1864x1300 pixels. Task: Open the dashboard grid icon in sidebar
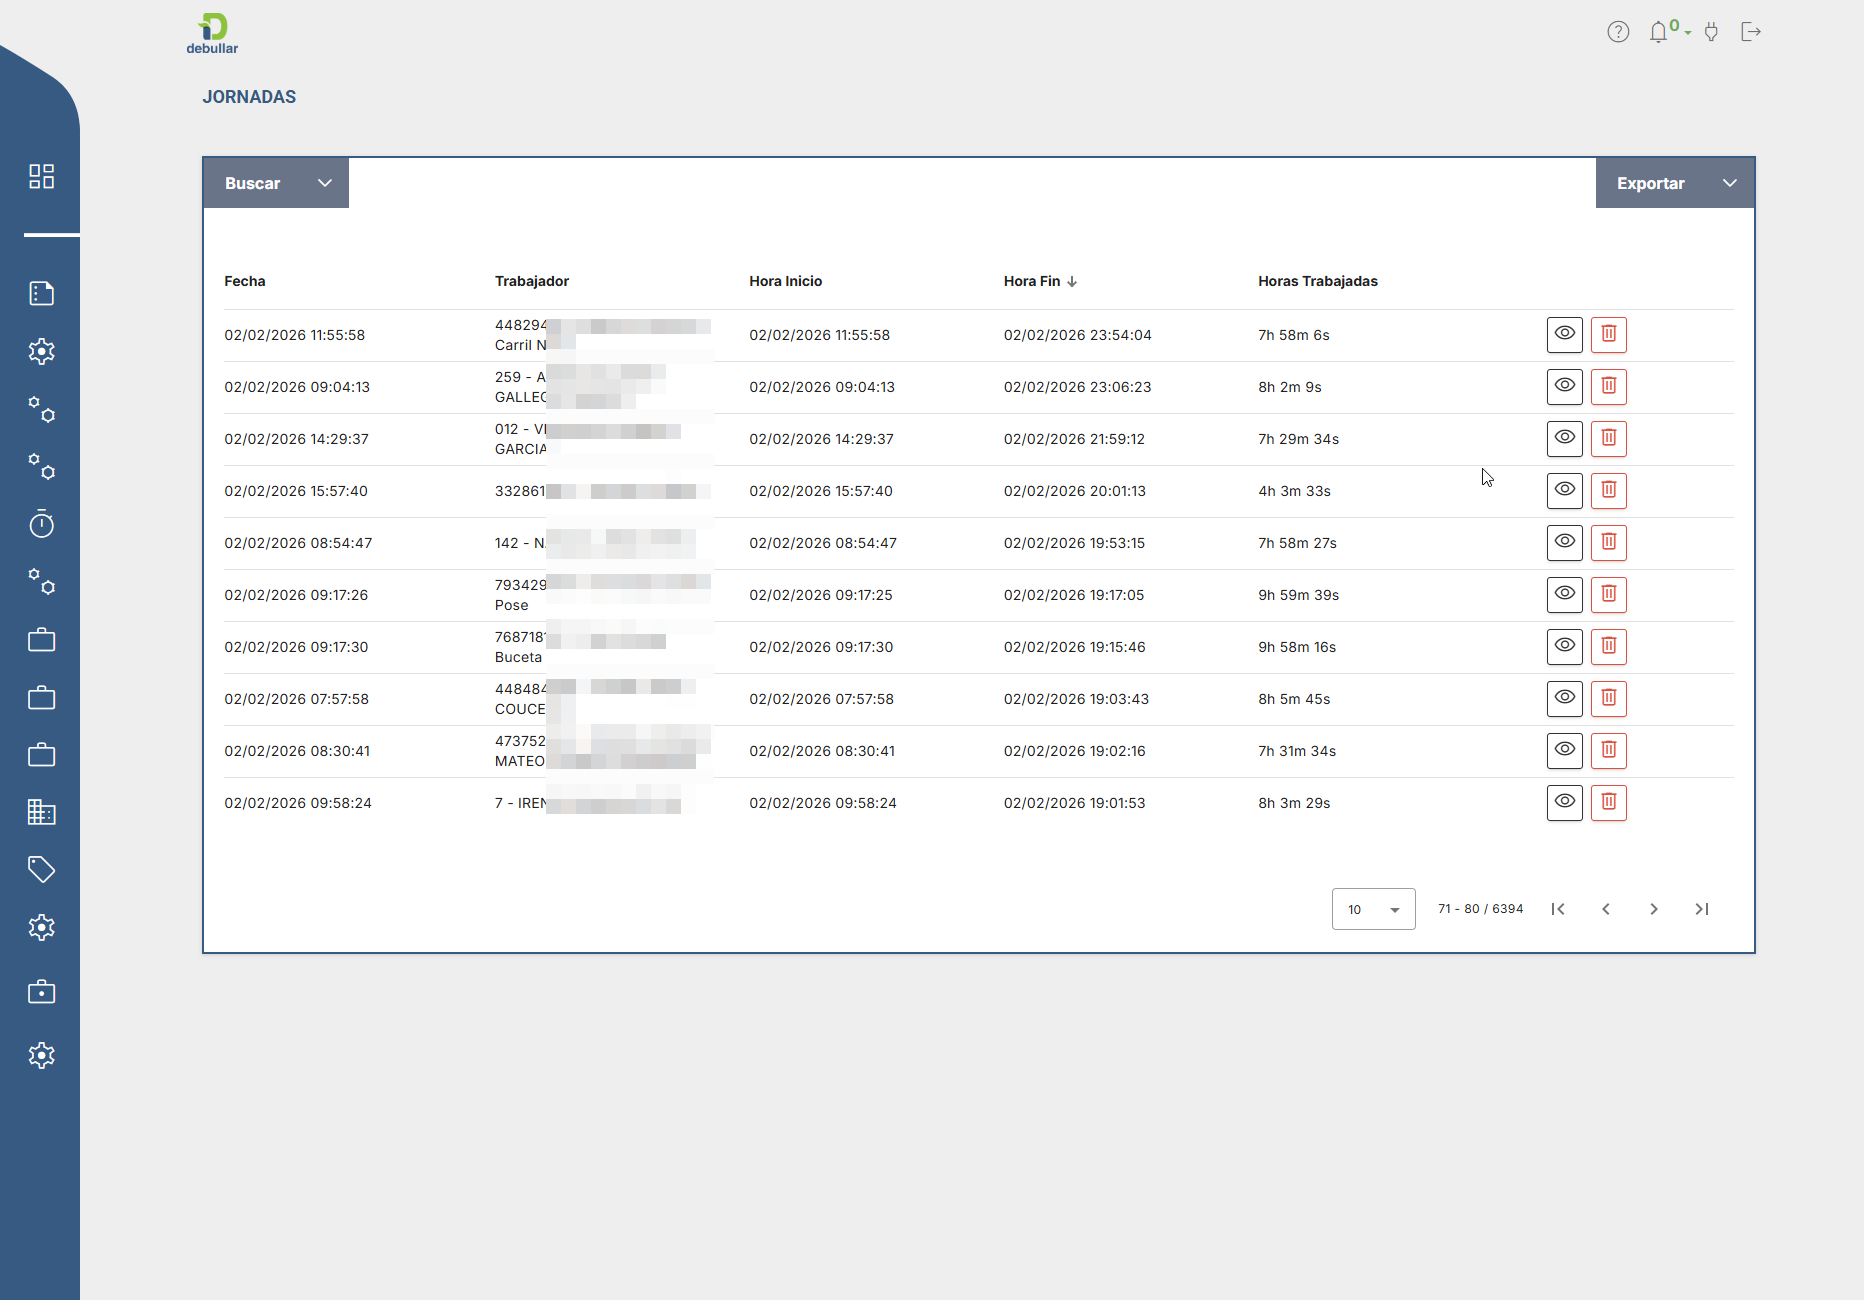pos(41,177)
